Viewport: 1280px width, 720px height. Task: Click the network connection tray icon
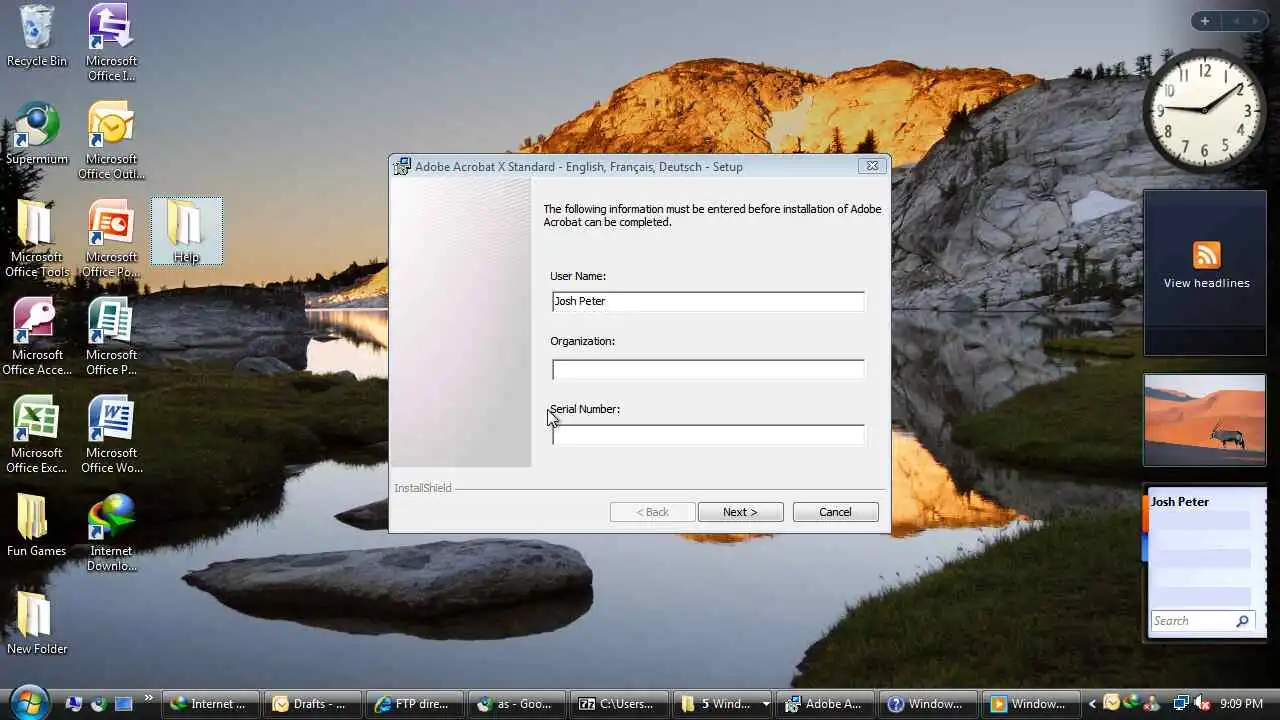1181,704
